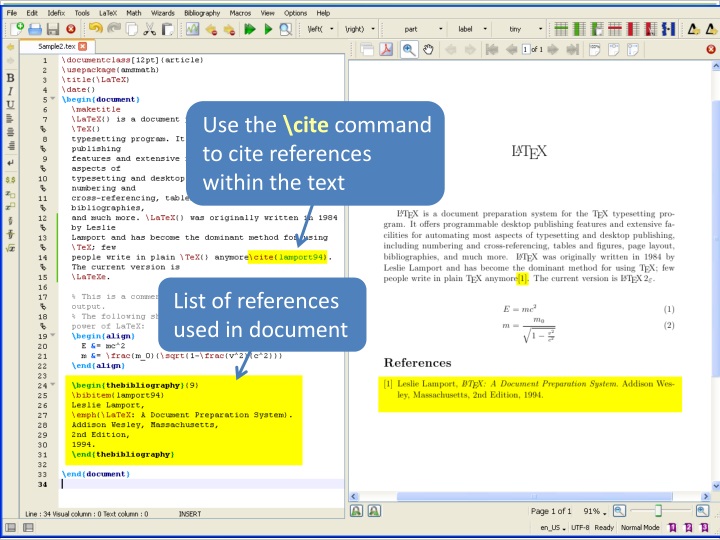720x540 pixels.
Task: Open the en_US spelling language dropdown
Action: (x=552, y=528)
